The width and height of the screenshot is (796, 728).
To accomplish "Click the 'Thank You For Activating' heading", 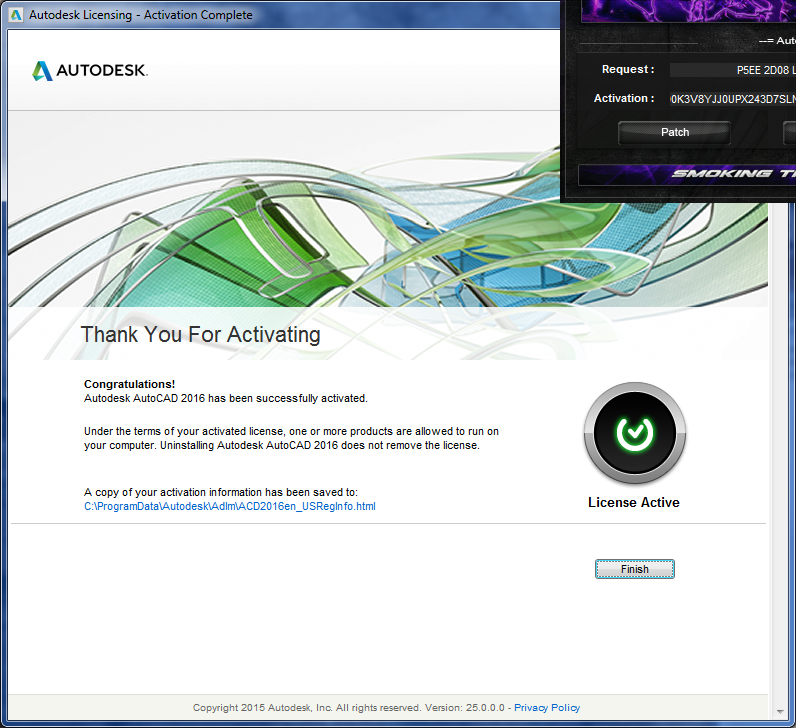I will [201, 335].
